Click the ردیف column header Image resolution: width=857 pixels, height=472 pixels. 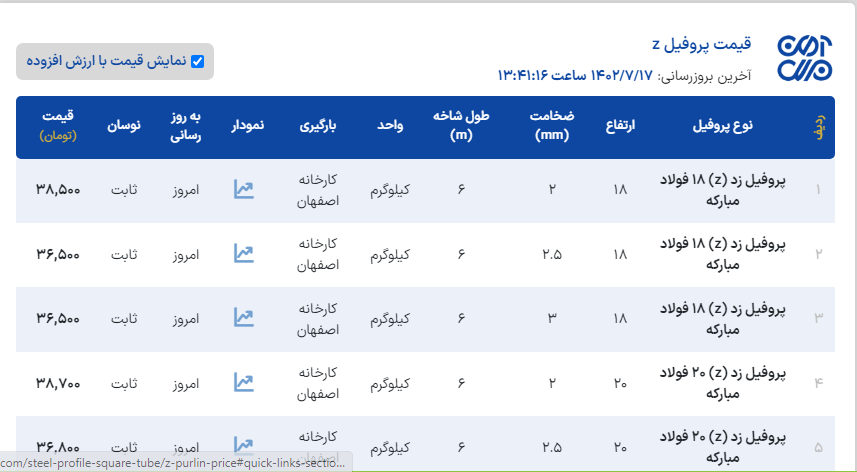[x=820, y=126]
